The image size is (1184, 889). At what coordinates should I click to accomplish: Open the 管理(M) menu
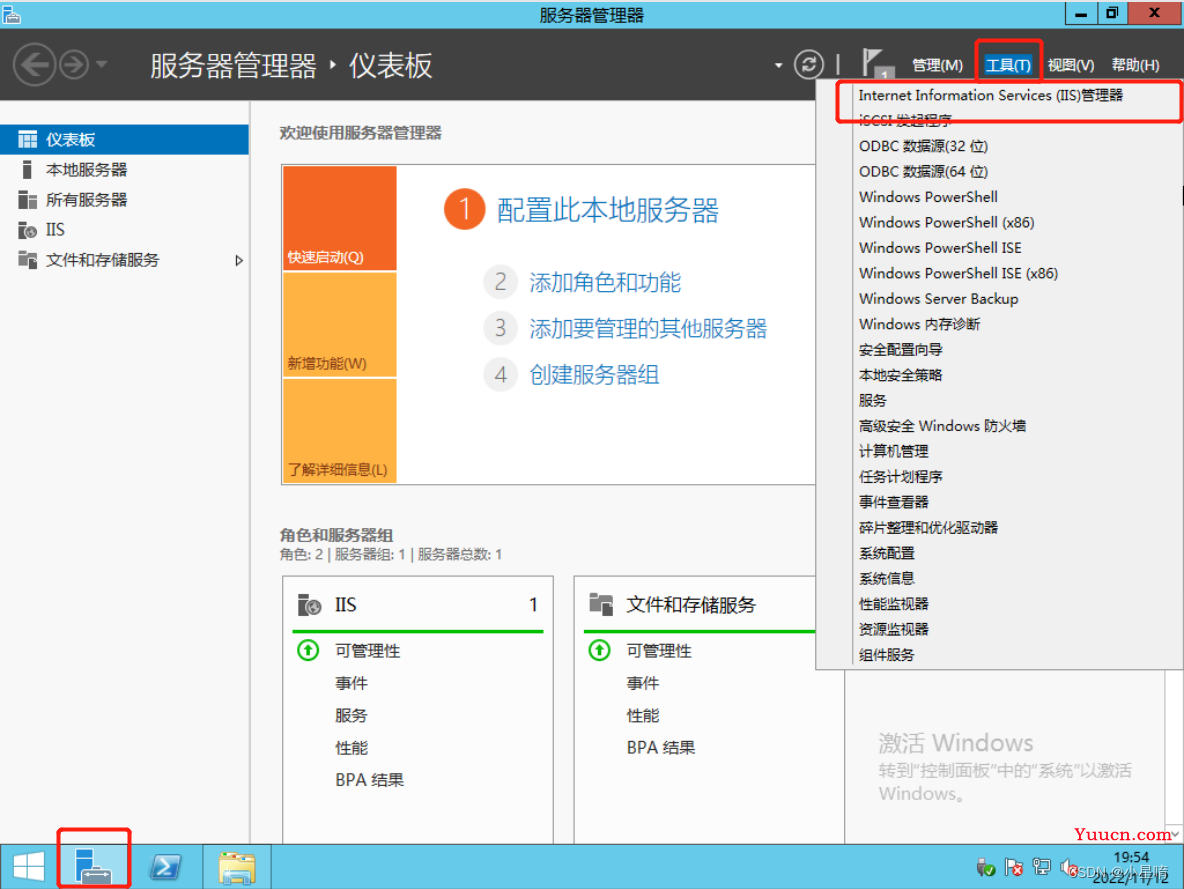point(937,66)
